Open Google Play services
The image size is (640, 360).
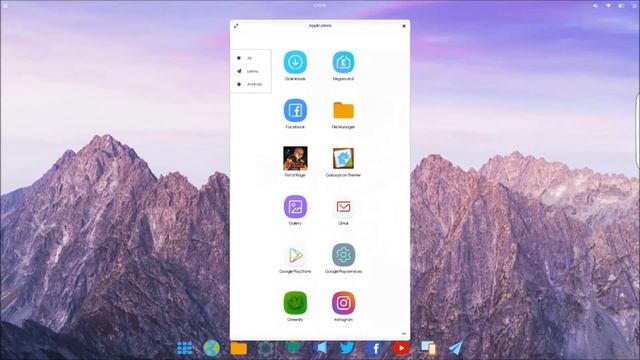click(x=343, y=255)
